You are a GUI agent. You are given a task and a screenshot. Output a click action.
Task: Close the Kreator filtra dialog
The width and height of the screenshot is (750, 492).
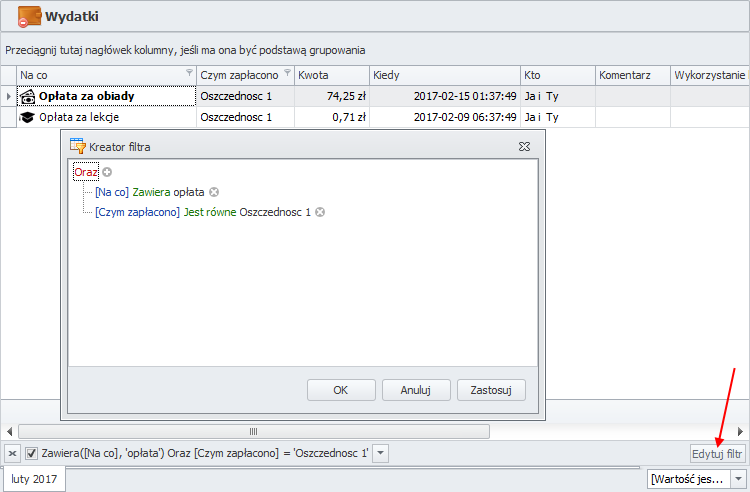pyautogui.click(x=524, y=146)
